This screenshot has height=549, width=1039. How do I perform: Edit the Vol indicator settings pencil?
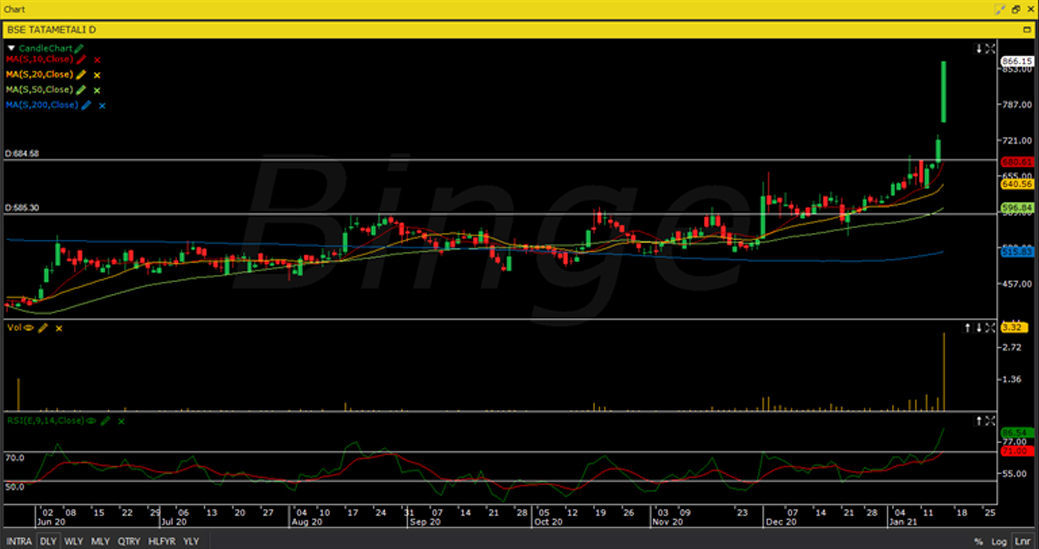(x=43, y=328)
